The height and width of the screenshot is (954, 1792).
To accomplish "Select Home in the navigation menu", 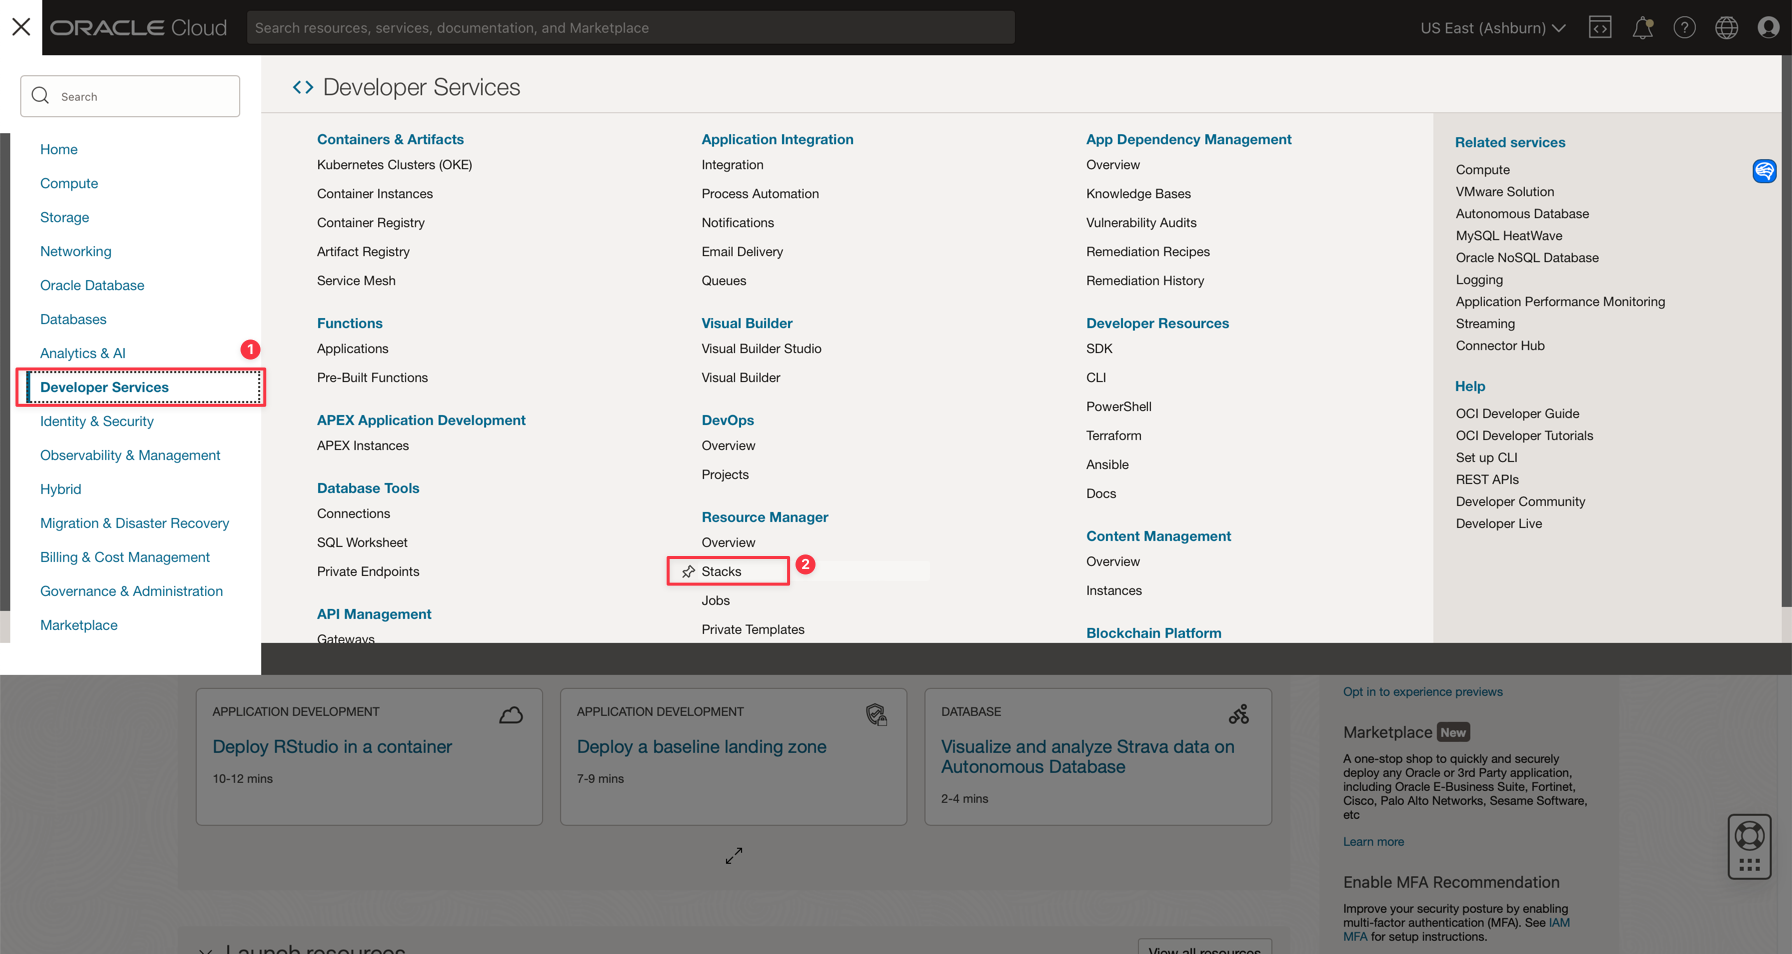I will (59, 149).
